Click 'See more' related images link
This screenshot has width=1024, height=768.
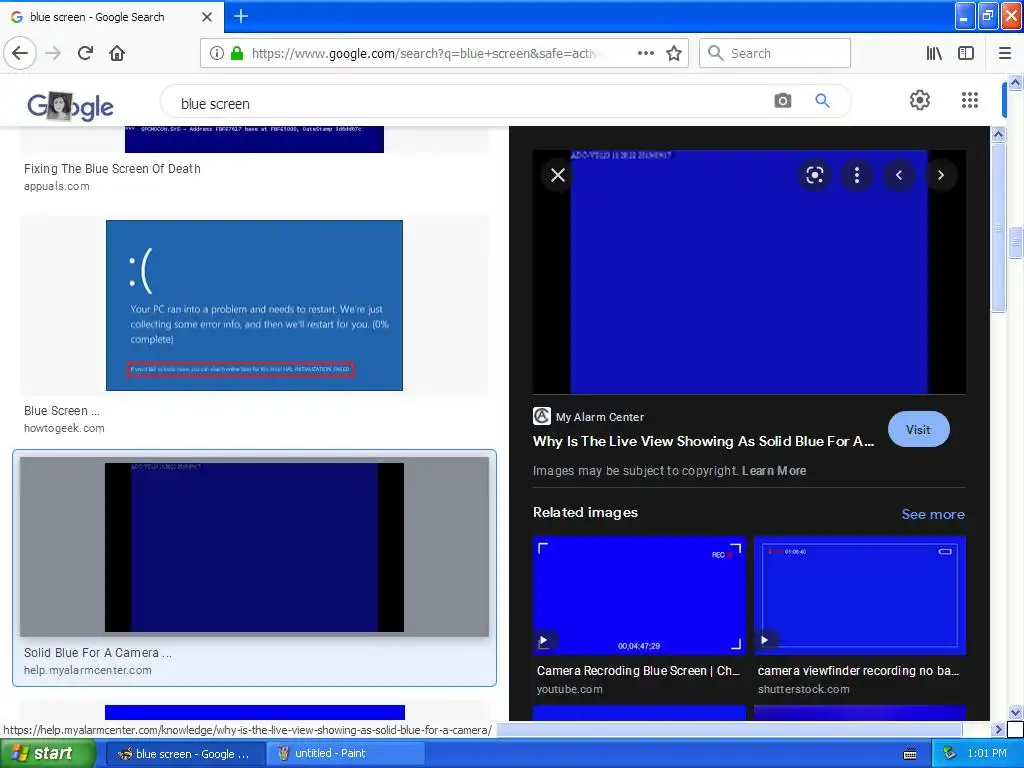933,514
